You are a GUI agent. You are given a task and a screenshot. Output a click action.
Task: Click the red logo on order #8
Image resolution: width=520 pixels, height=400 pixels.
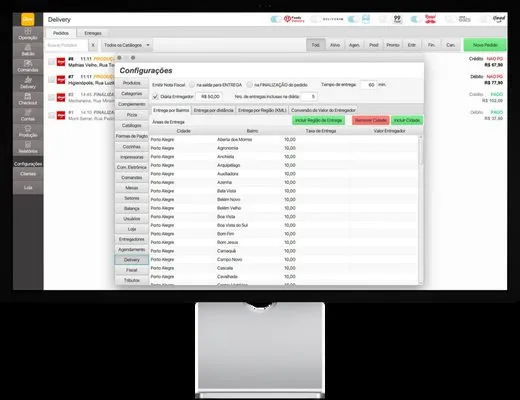pyautogui.click(x=61, y=62)
